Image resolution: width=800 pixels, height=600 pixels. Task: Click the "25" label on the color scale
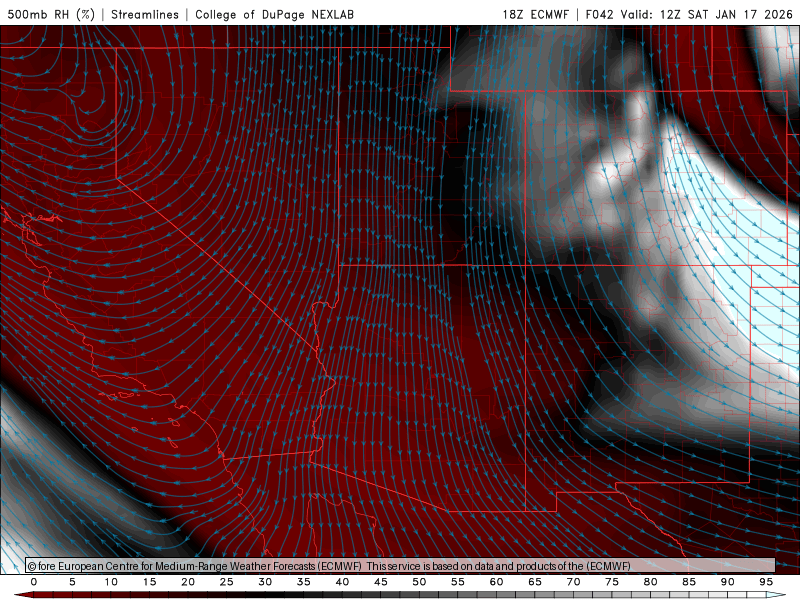point(227,582)
